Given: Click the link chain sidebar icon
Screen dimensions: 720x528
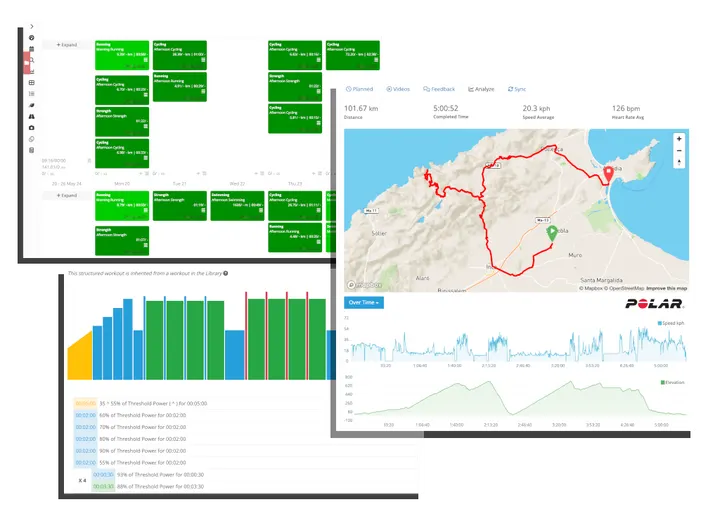Looking at the screenshot, I should (x=32, y=139).
